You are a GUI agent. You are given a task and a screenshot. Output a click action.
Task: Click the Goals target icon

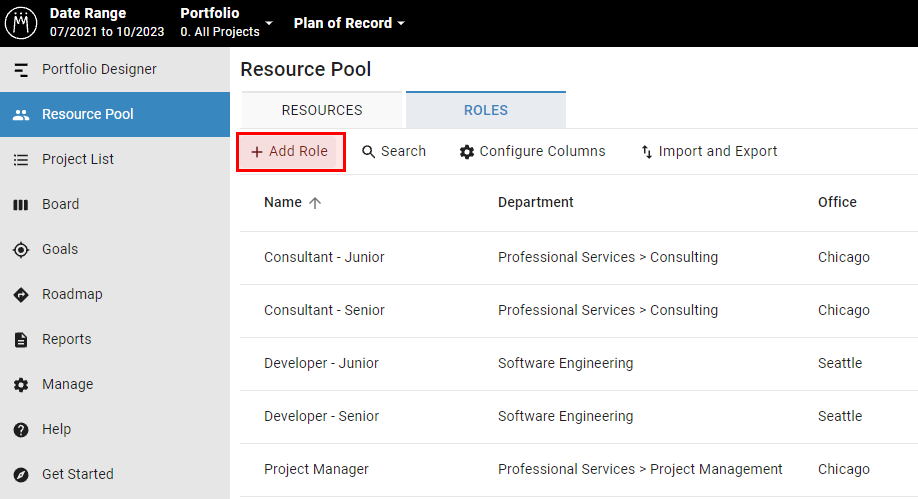21,250
